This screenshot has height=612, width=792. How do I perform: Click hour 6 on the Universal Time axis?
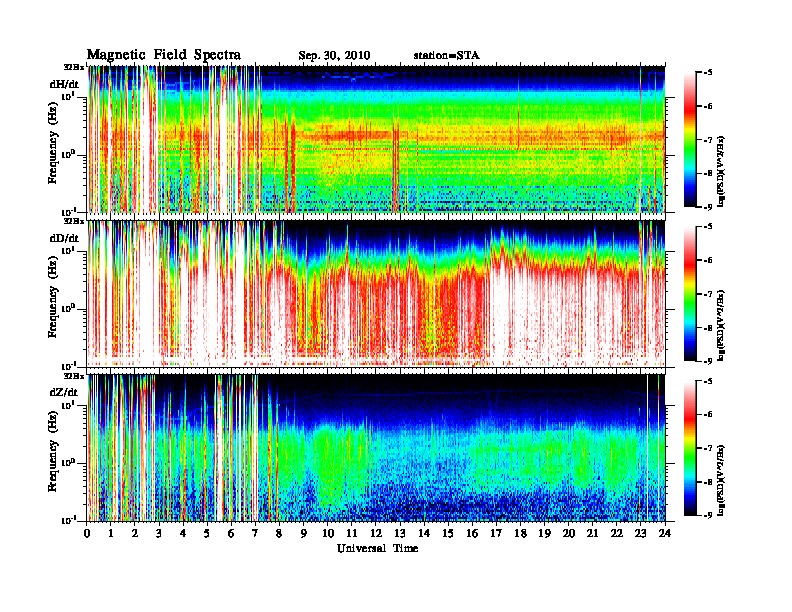point(231,534)
